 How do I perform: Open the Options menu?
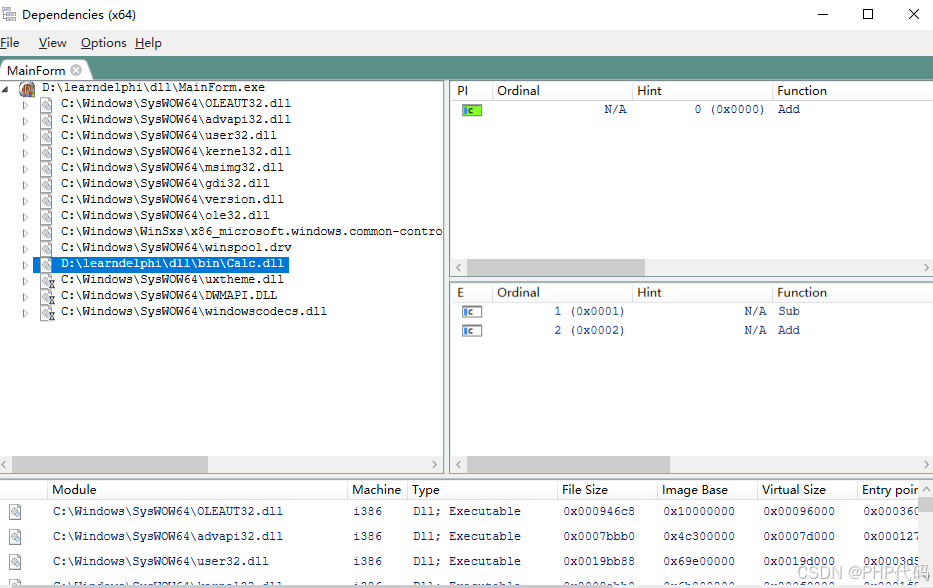click(x=103, y=43)
